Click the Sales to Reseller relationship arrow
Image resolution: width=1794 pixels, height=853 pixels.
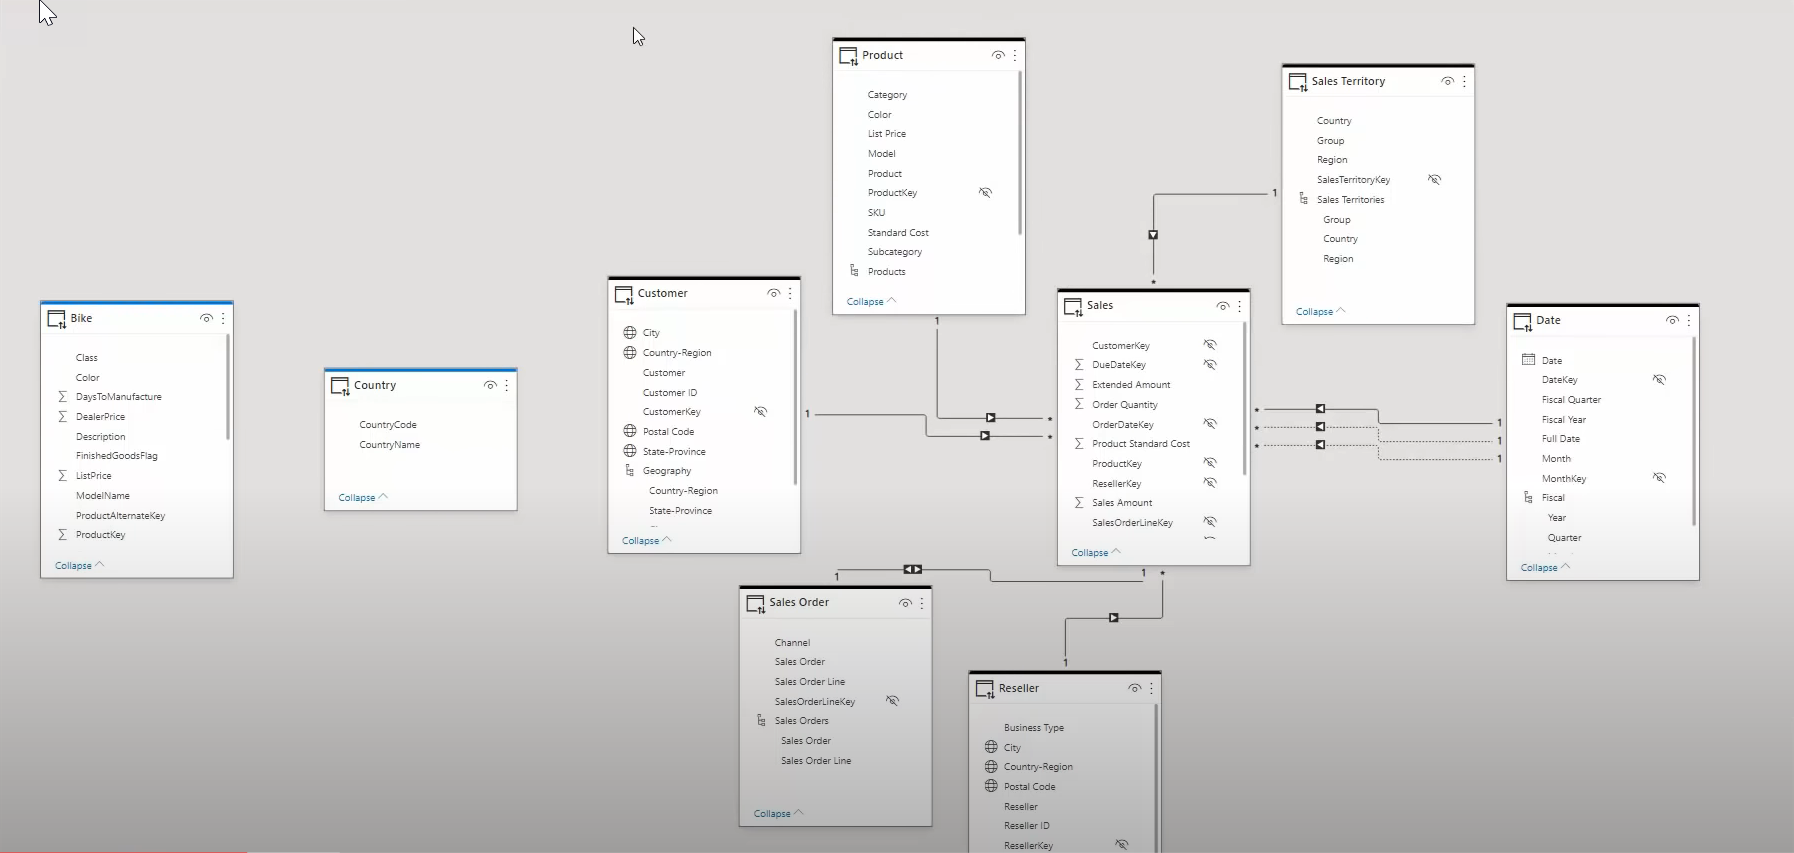point(1113,618)
